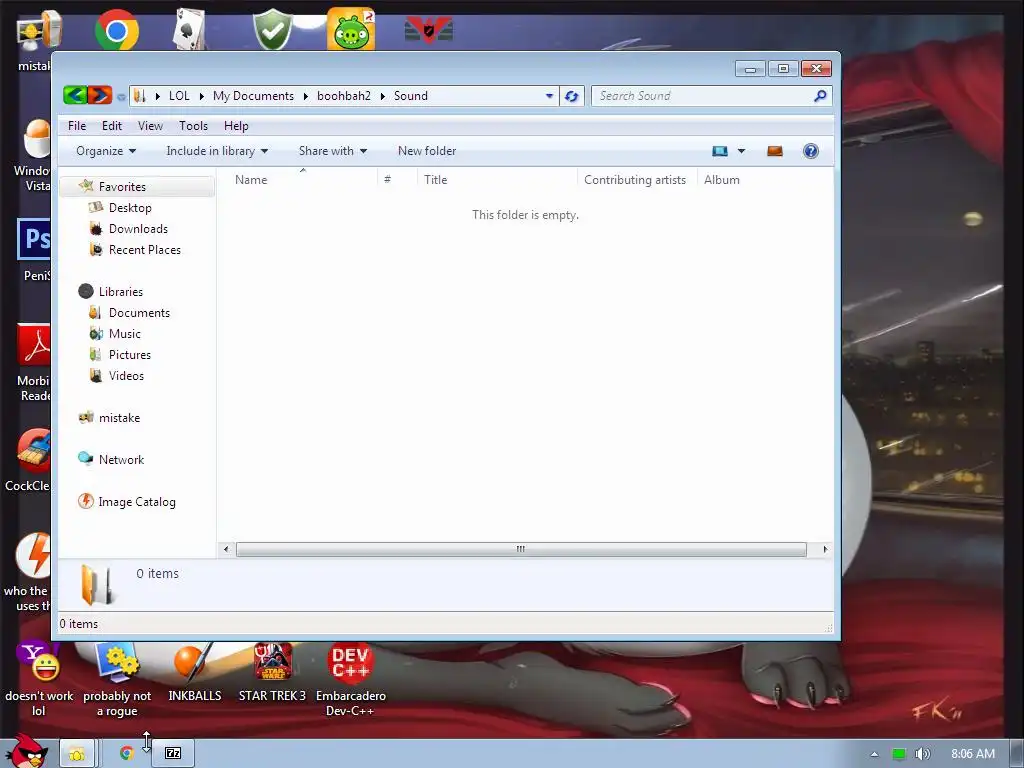Open Music library
The height and width of the screenshot is (768, 1024).
124,334
